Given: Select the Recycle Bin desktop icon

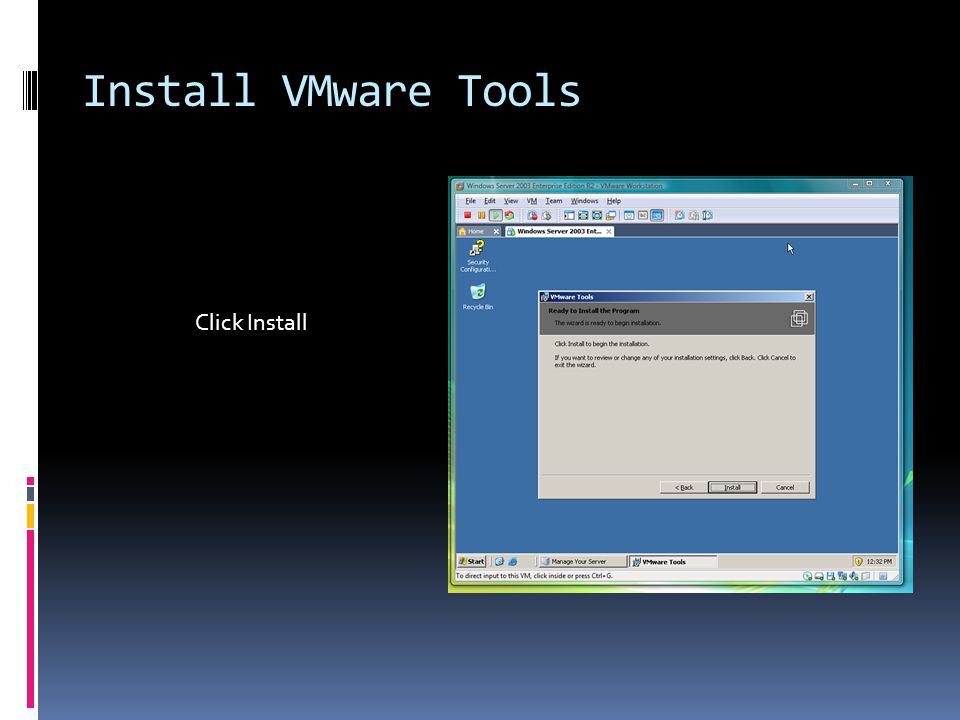Looking at the screenshot, I should [478, 297].
